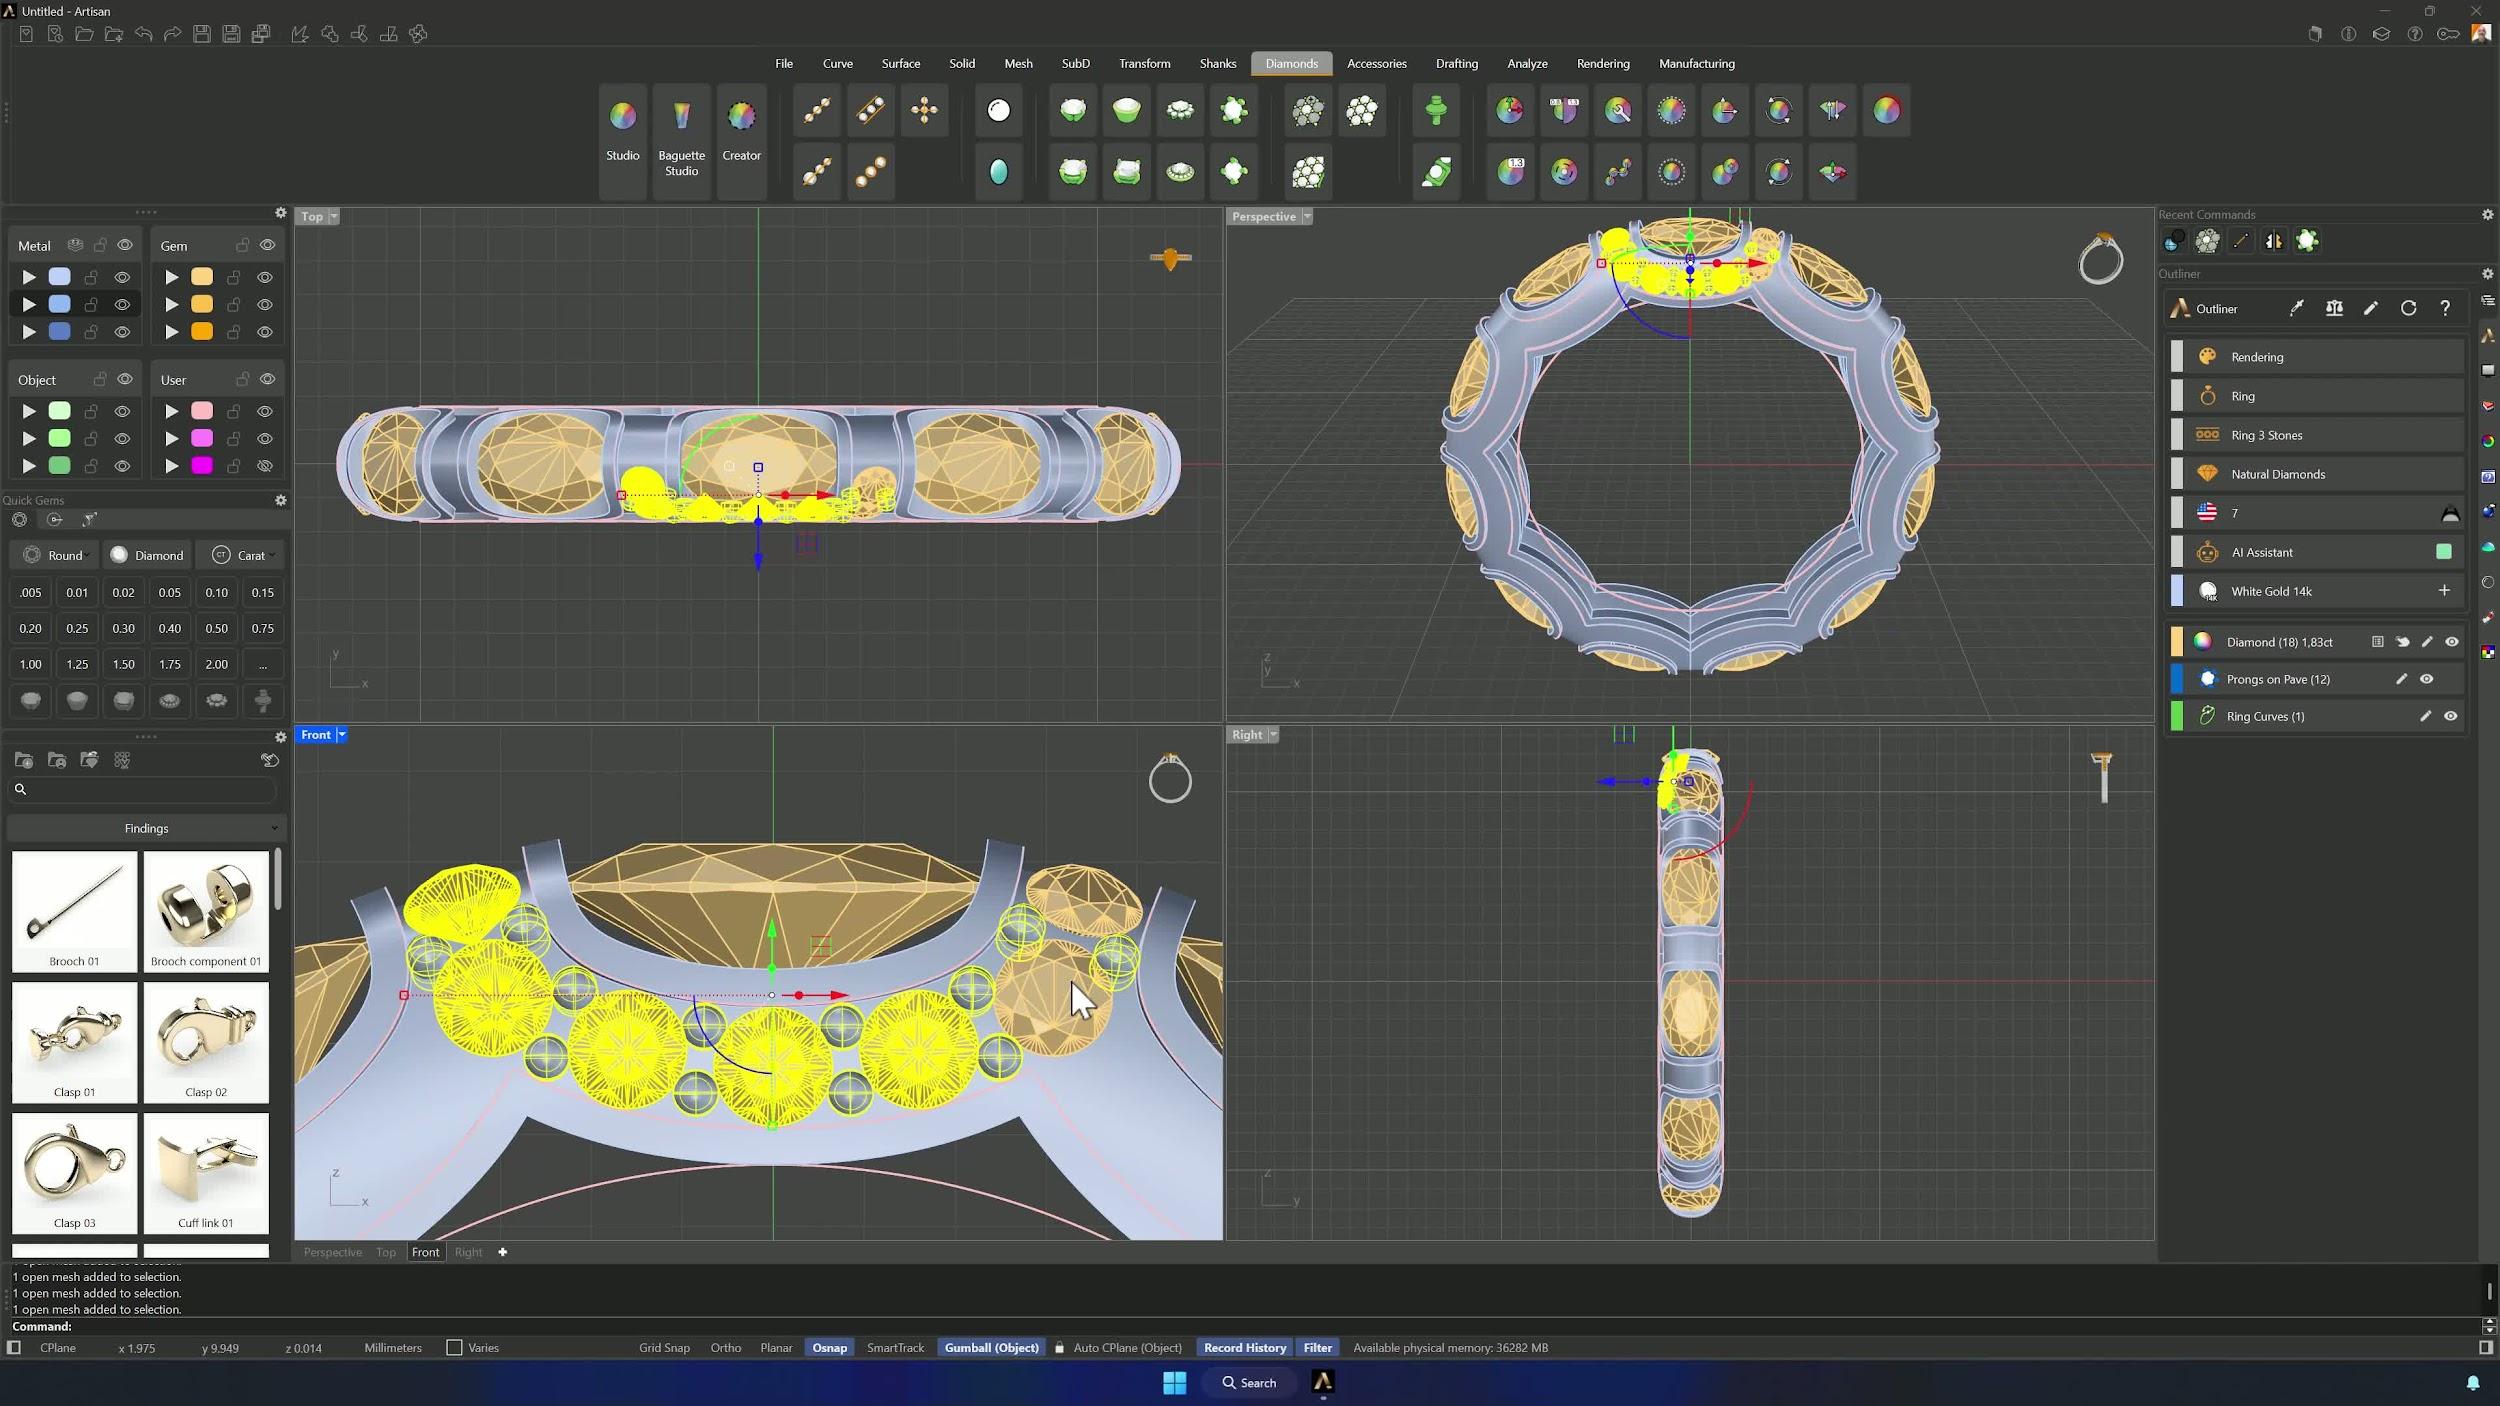Click the Gumball (Object) status button
The height and width of the screenshot is (1406, 2500).
[x=991, y=1348]
